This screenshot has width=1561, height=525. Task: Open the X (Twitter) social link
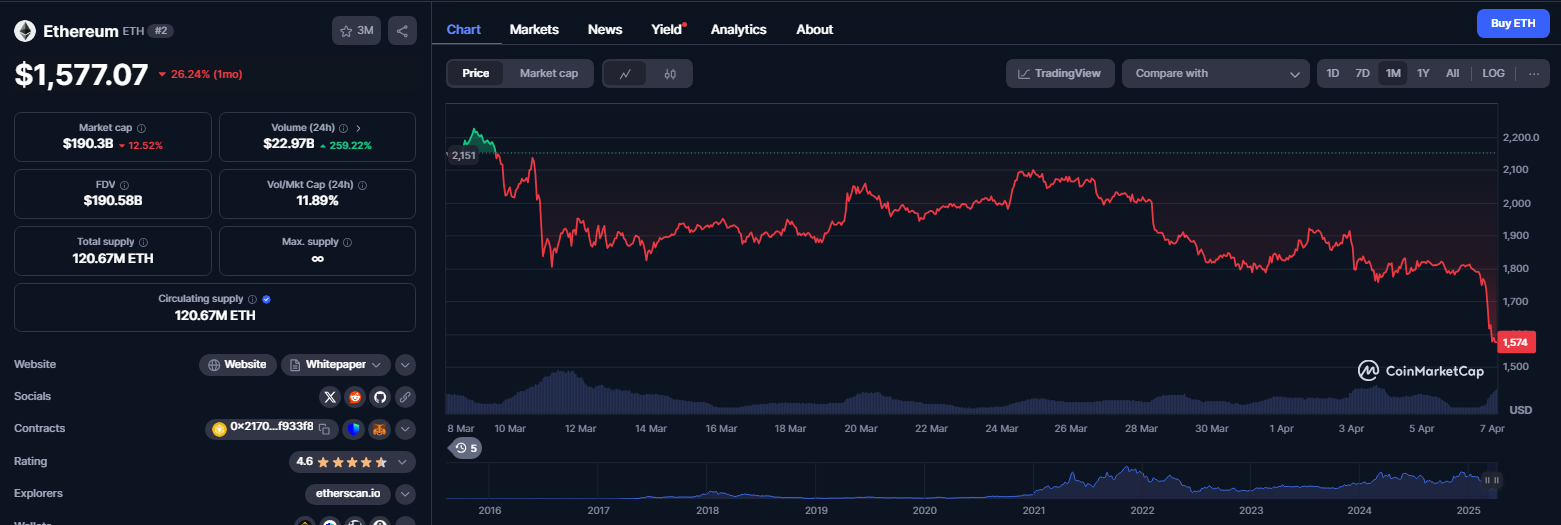[330, 397]
